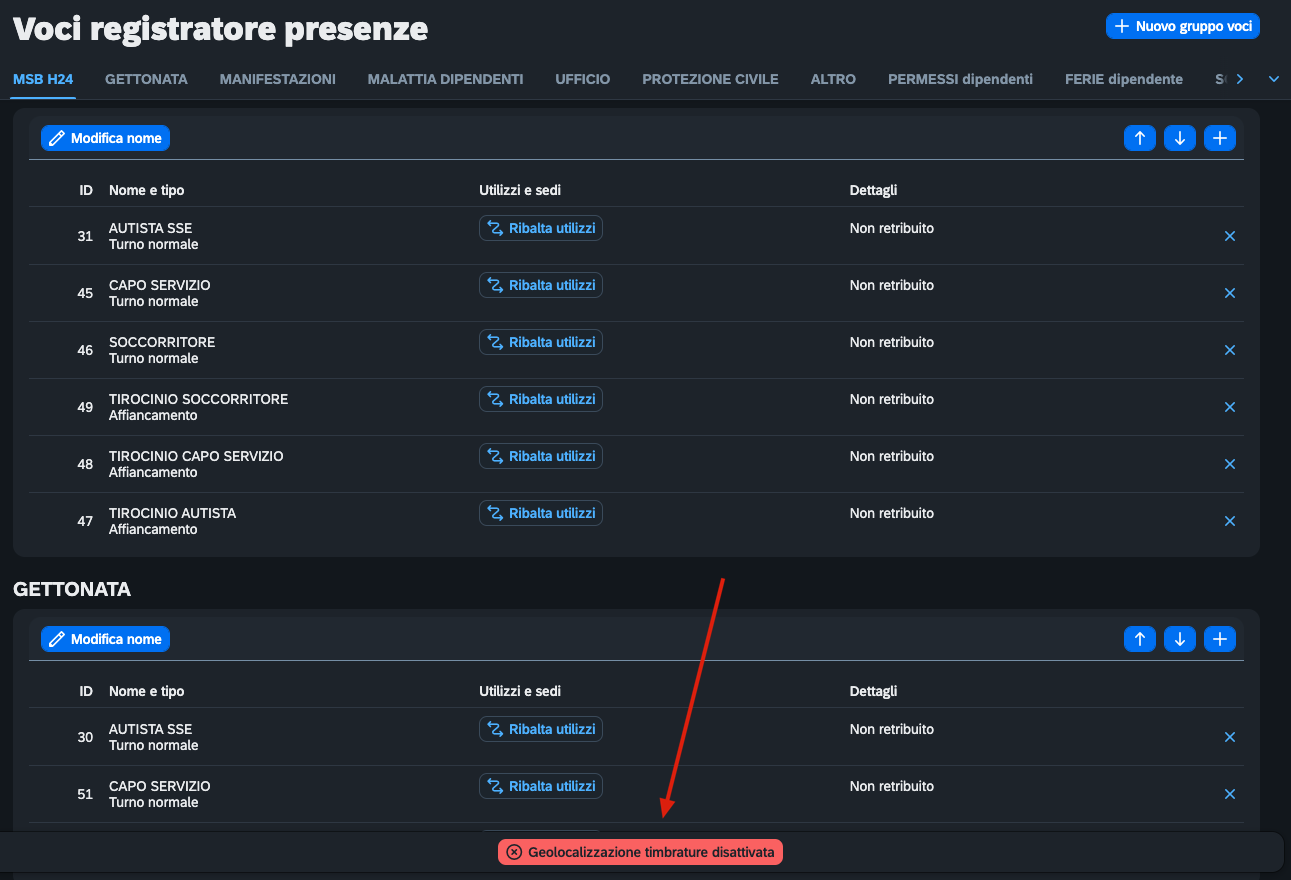Remove CAPO SERVIZIO entry with ID 51
The height and width of the screenshot is (880, 1291).
pos(1230,794)
